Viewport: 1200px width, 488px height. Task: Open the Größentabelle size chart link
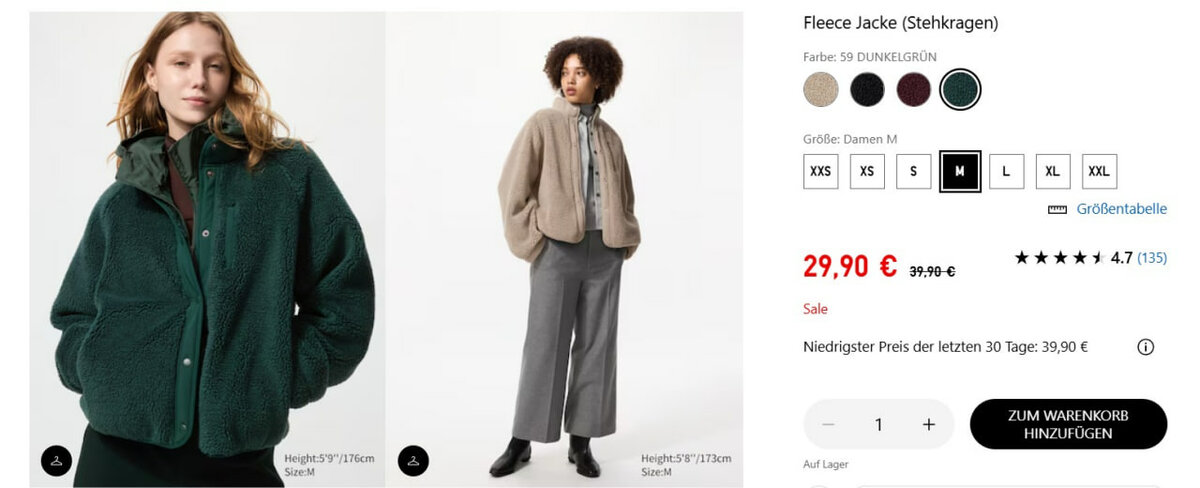click(1121, 210)
